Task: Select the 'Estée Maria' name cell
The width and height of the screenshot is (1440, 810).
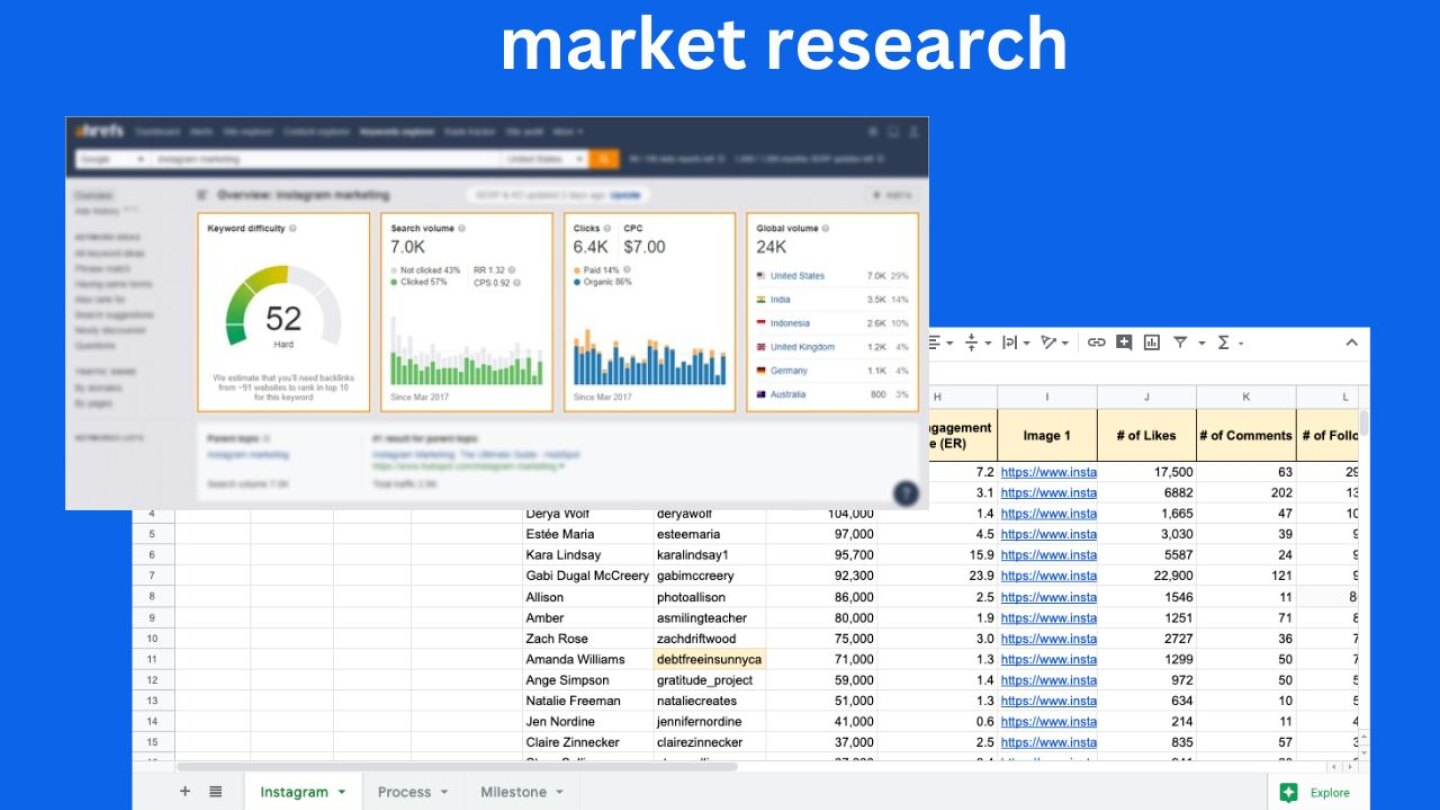Action: (587, 534)
